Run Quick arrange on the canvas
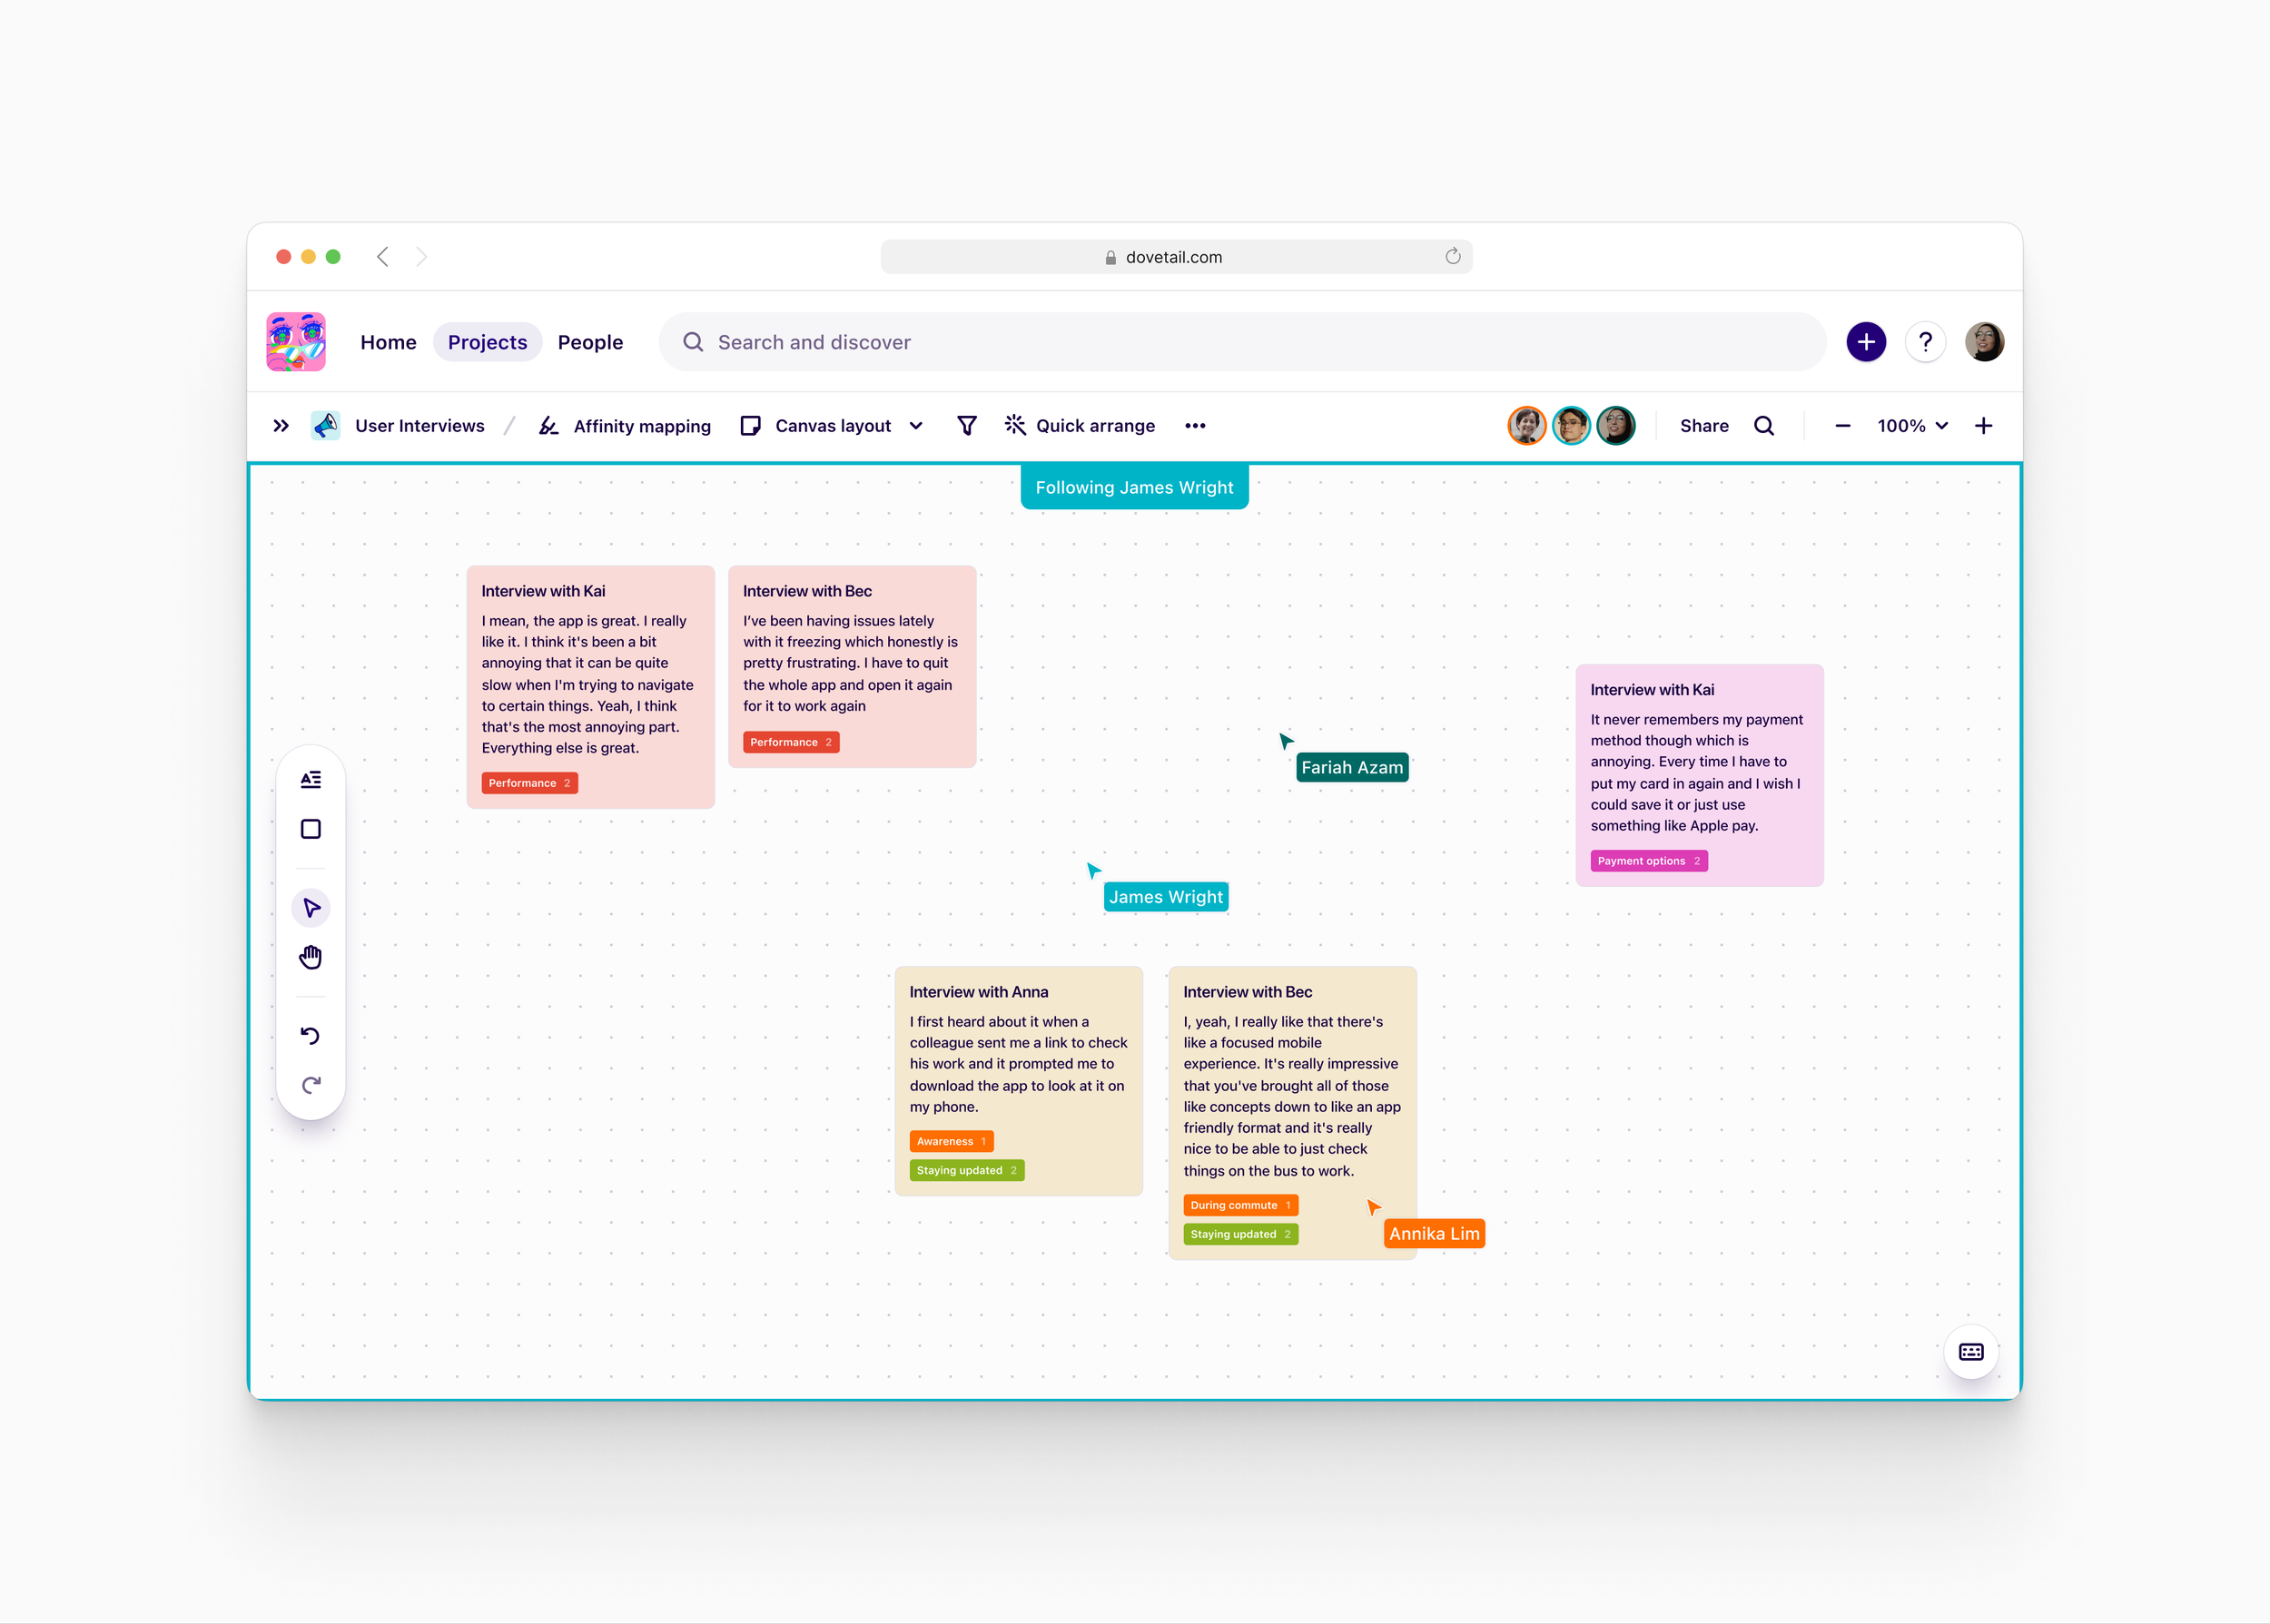This screenshot has height=1624, width=2270. pos(1080,426)
